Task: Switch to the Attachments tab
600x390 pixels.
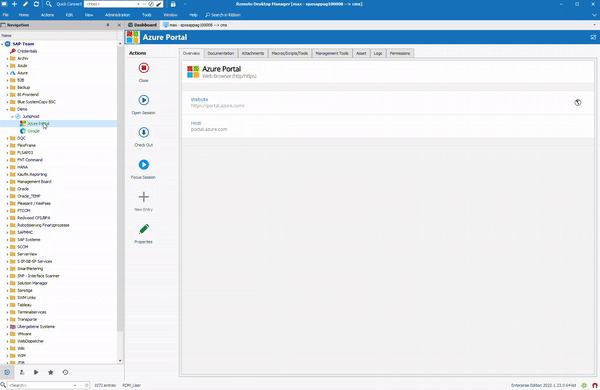Action: click(253, 53)
